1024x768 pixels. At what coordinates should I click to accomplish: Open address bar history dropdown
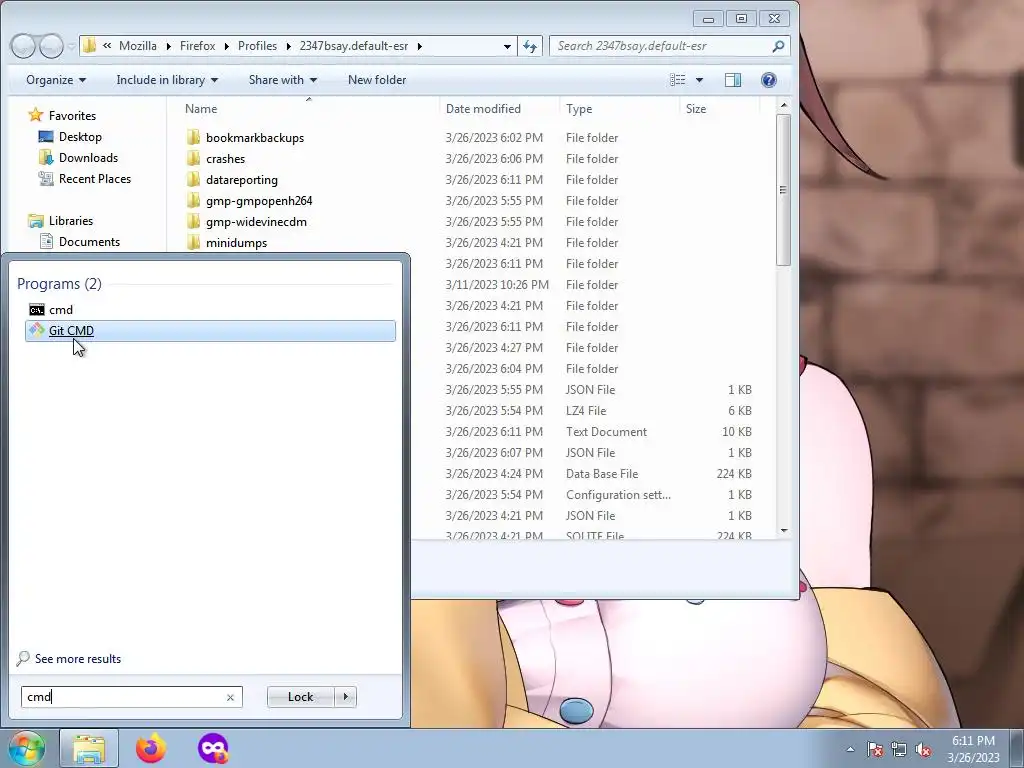click(507, 46)
